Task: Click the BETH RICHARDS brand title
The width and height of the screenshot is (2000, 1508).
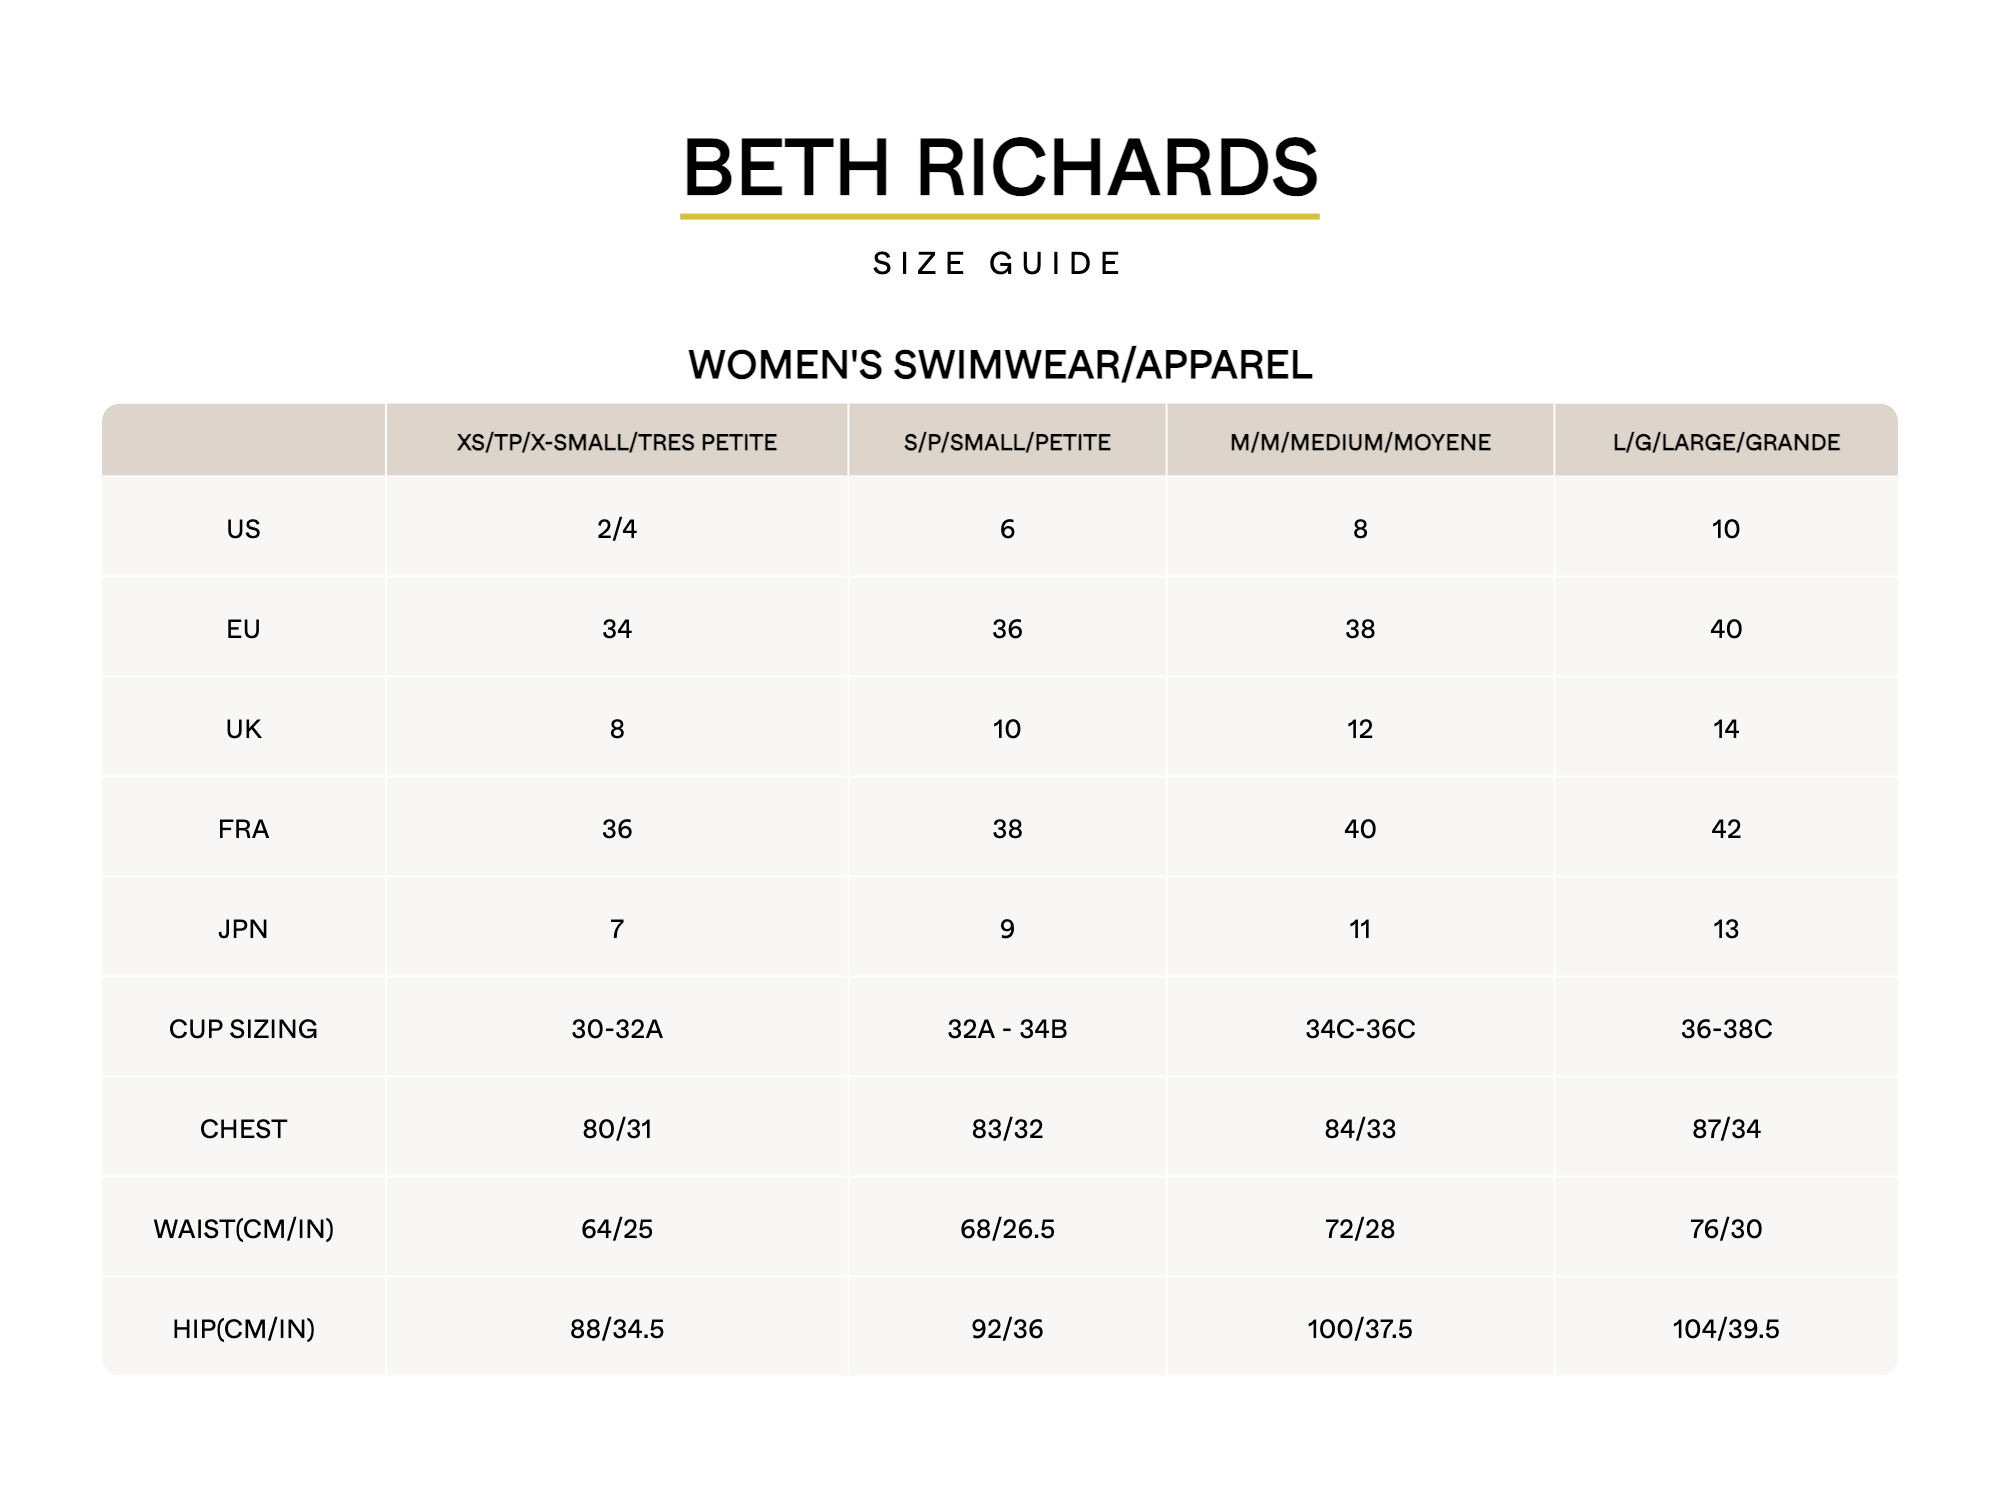Action: [x=1000, y=168]
